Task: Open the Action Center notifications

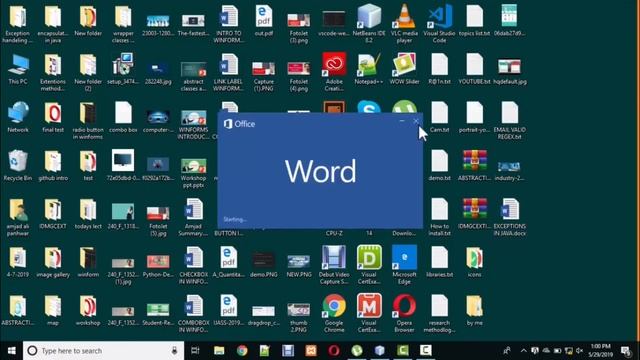Action: 626,351
